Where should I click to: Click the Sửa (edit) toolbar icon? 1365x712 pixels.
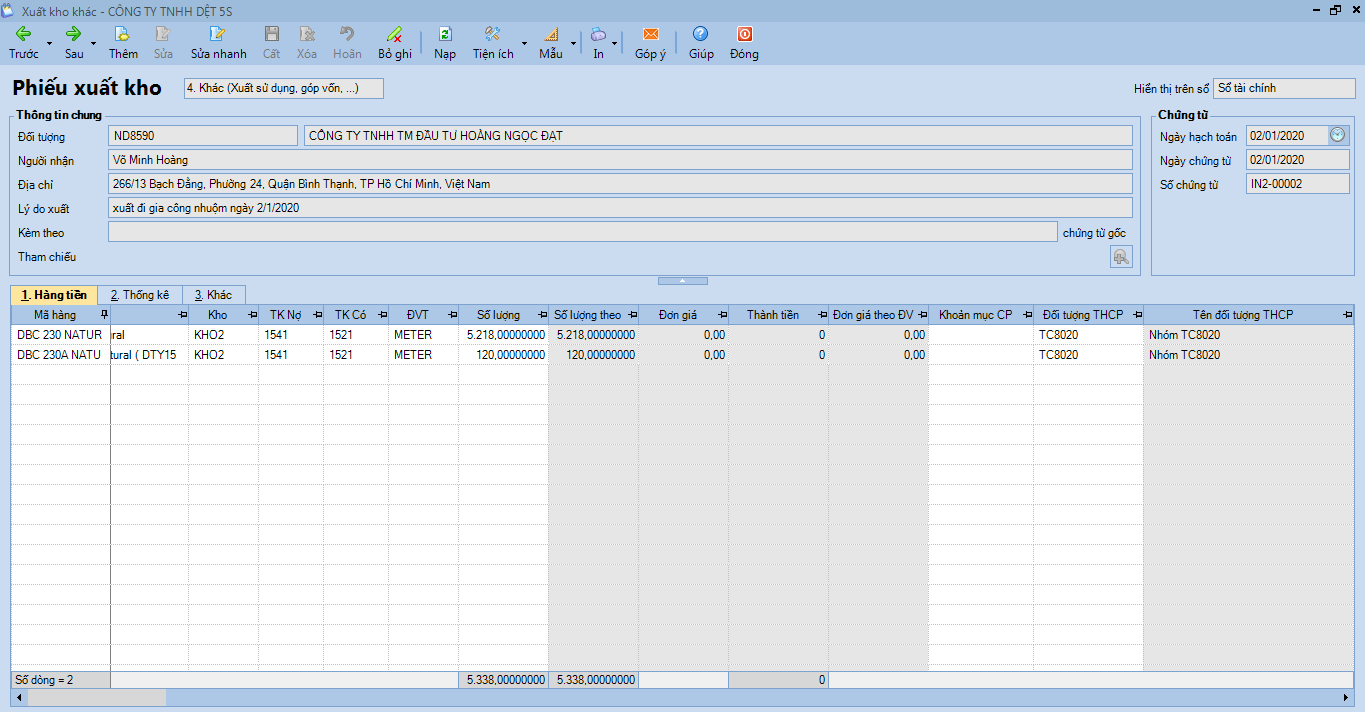click(163, 42)
